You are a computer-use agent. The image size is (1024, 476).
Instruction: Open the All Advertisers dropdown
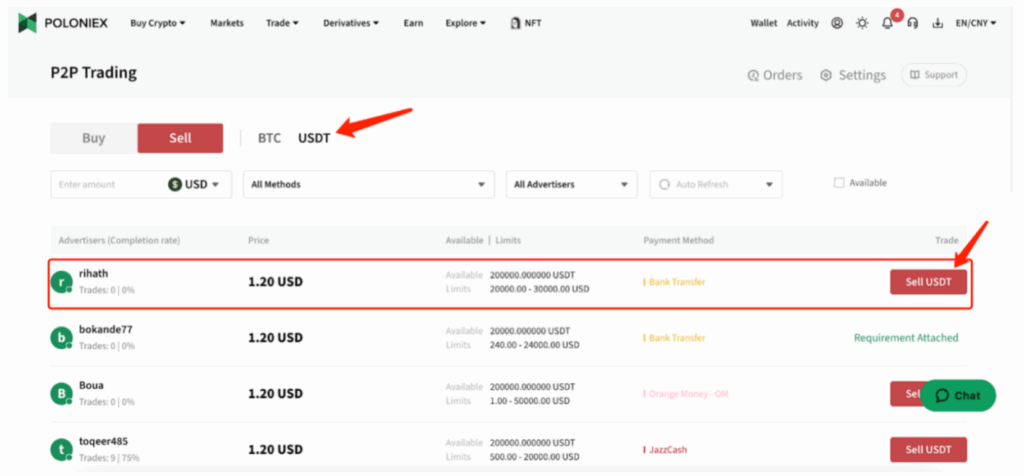(571, 184)
